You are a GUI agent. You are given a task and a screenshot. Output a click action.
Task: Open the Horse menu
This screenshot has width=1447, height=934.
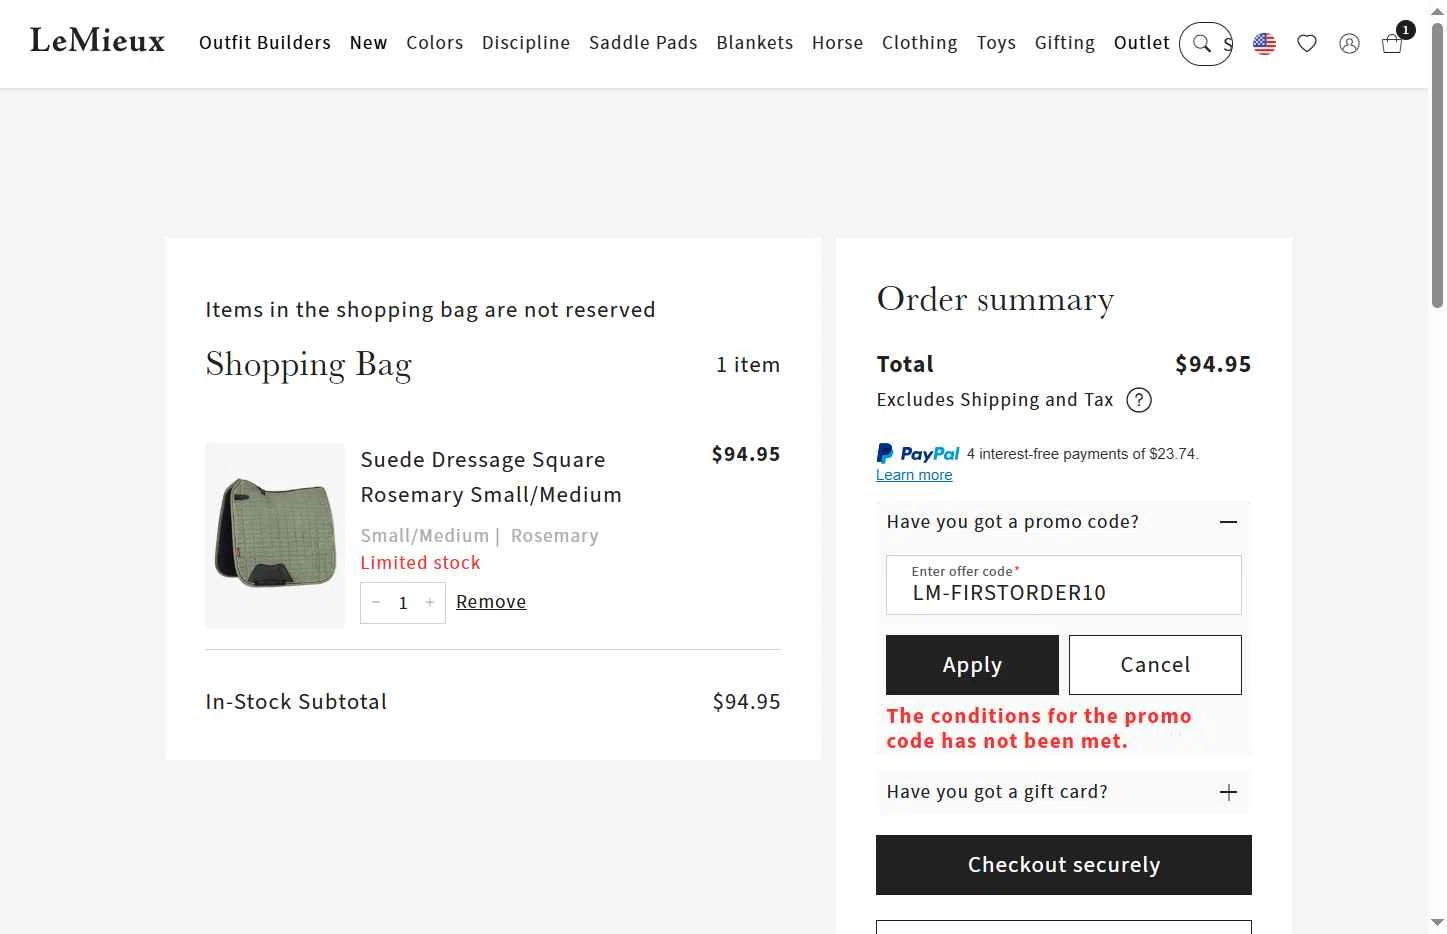click(837, 43)
